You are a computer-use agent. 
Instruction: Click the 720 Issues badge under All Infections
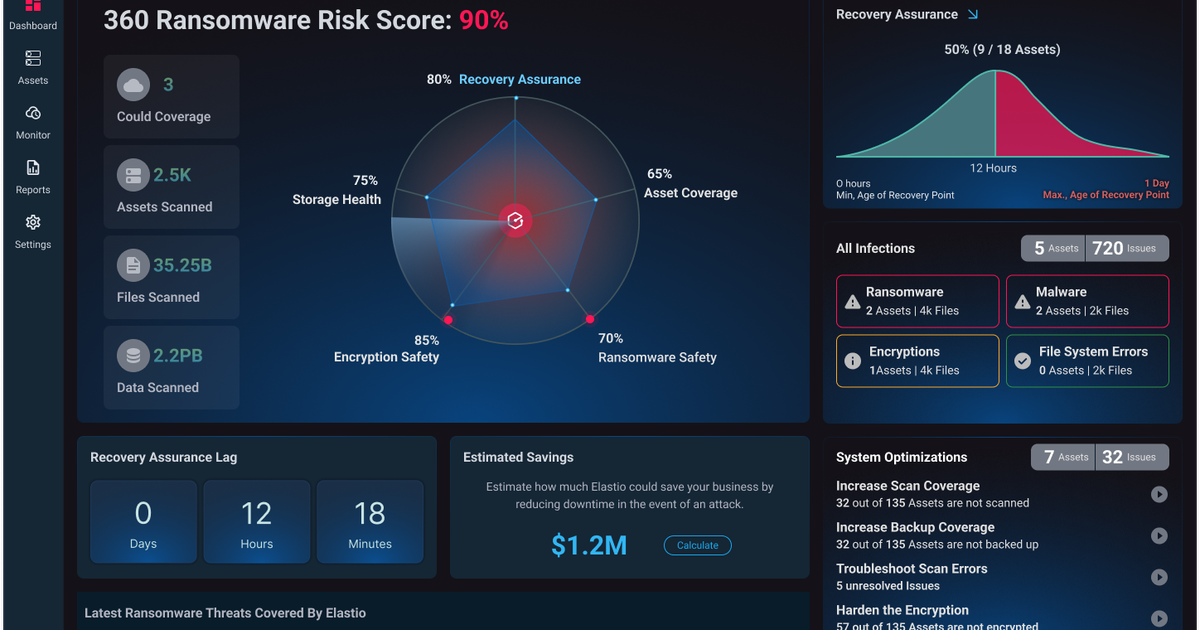pyautogui.click(x=1127, y=248)
